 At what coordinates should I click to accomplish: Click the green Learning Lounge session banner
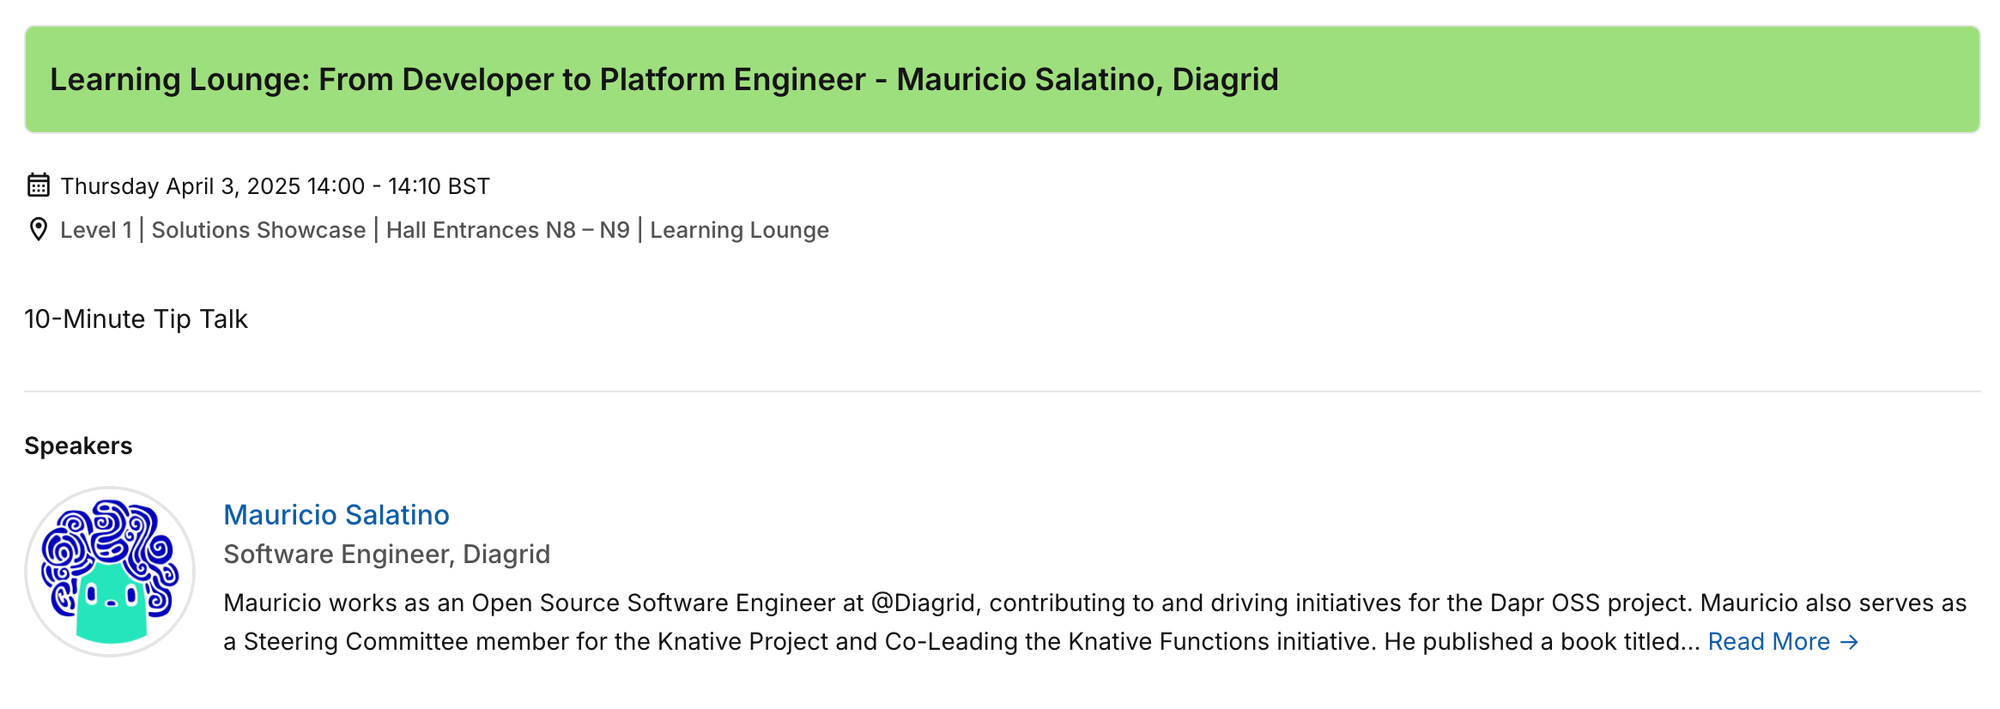1002,79
